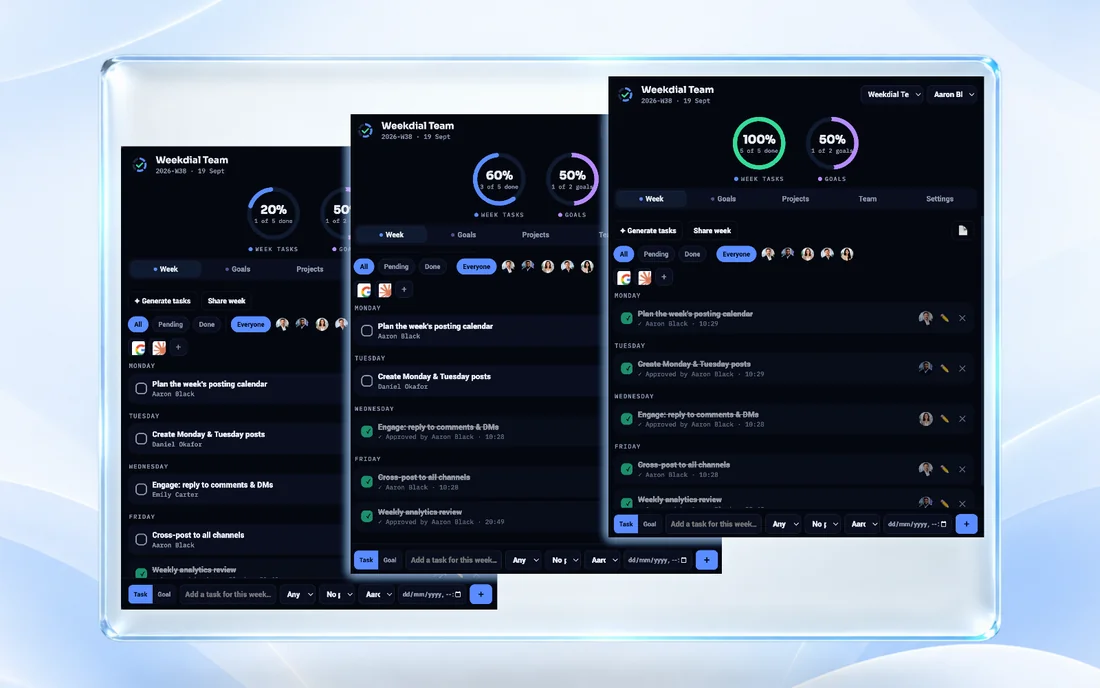1100x688 pixels.
Task: Check 'Create Monday & Tuesday posts' in 60% window
Action: 367,381
